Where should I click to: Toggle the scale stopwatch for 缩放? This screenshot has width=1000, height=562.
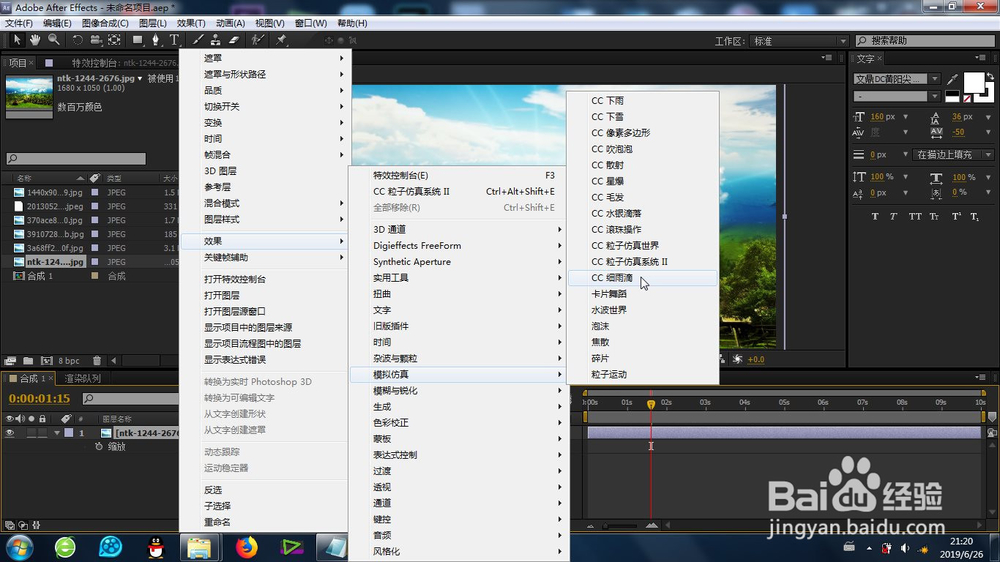tap(99, 447)
